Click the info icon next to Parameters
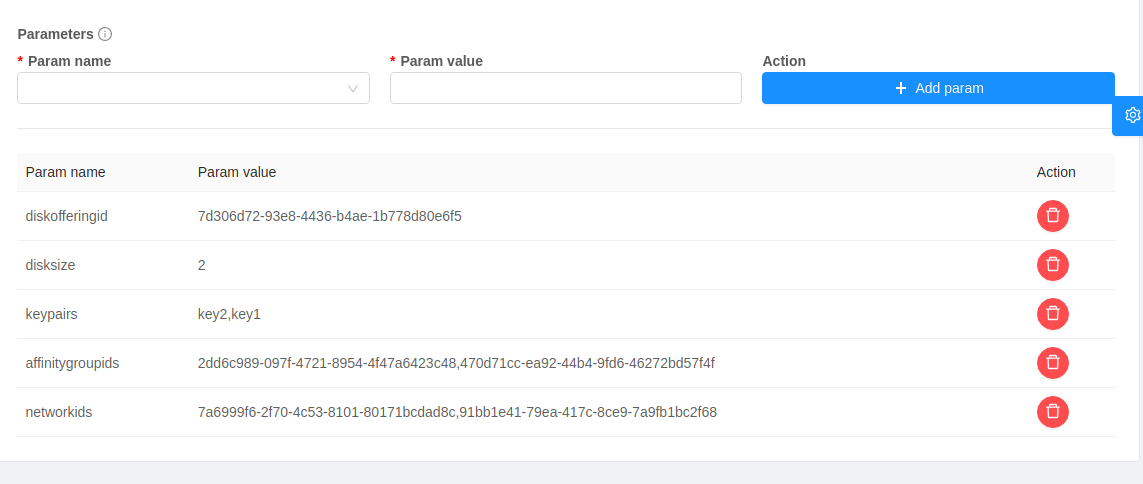The width and height of the screenshot is (1143, 484). tap(105, 34)
